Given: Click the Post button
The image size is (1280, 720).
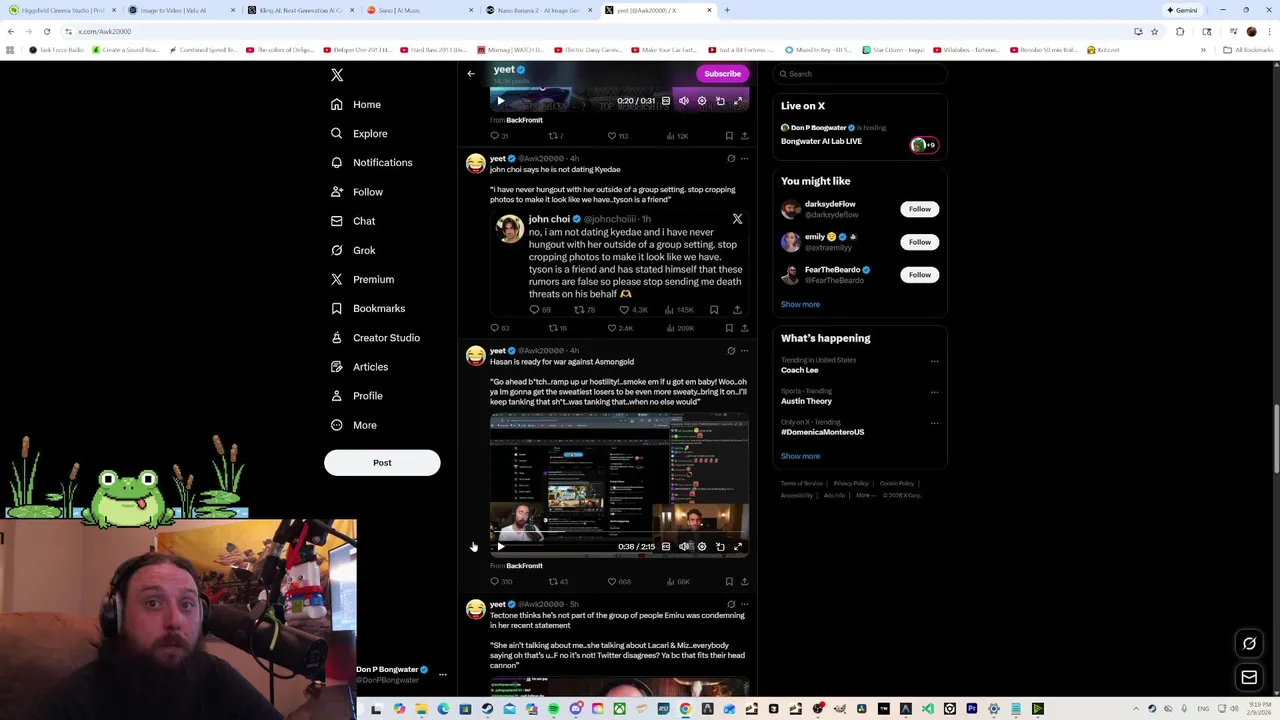Looking at the screenshot, I should tap(382, 462).
